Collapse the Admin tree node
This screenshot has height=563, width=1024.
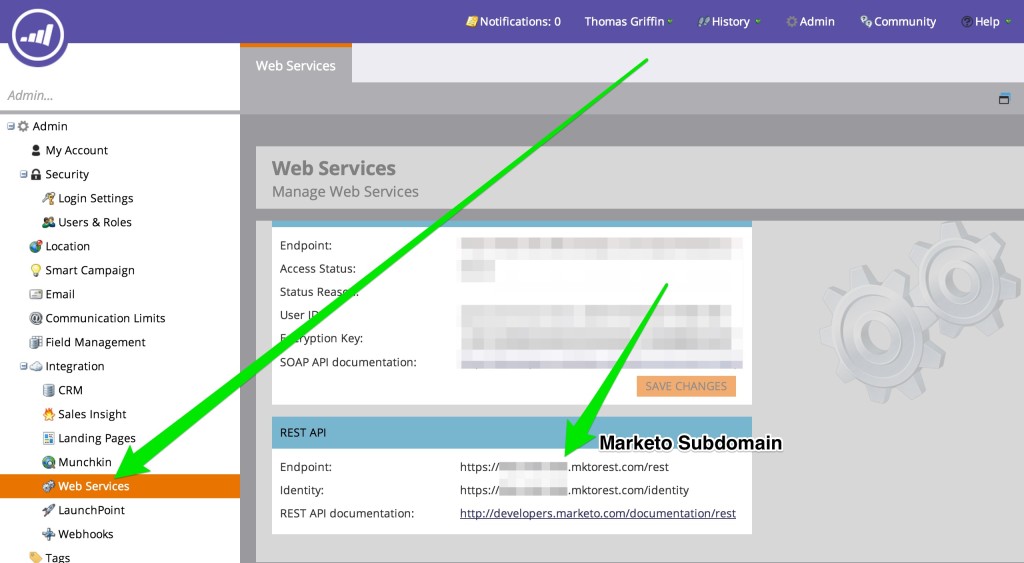[10, 126]
